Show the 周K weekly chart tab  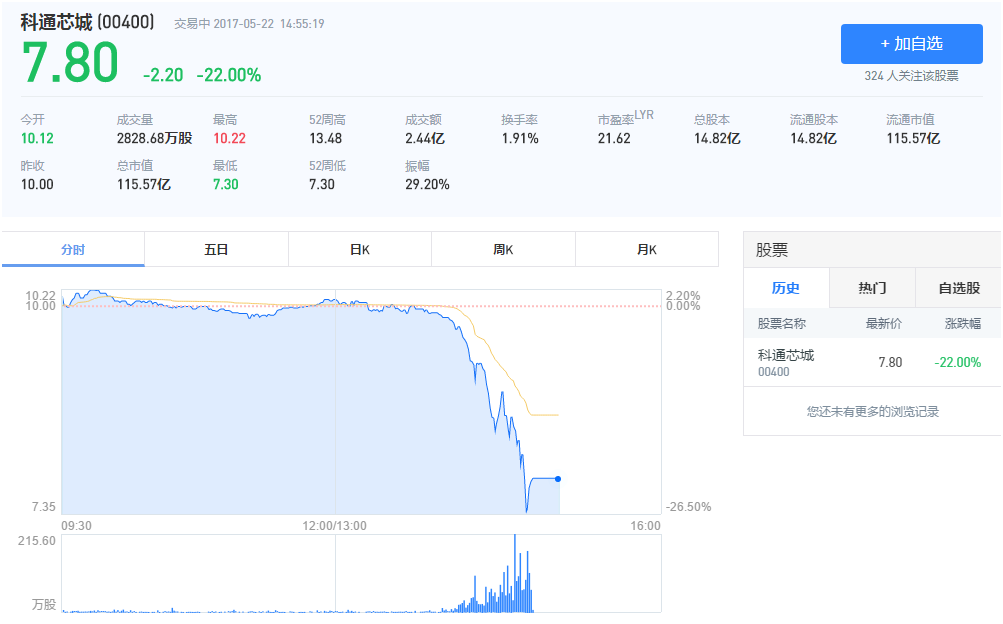tap(503, 249)
